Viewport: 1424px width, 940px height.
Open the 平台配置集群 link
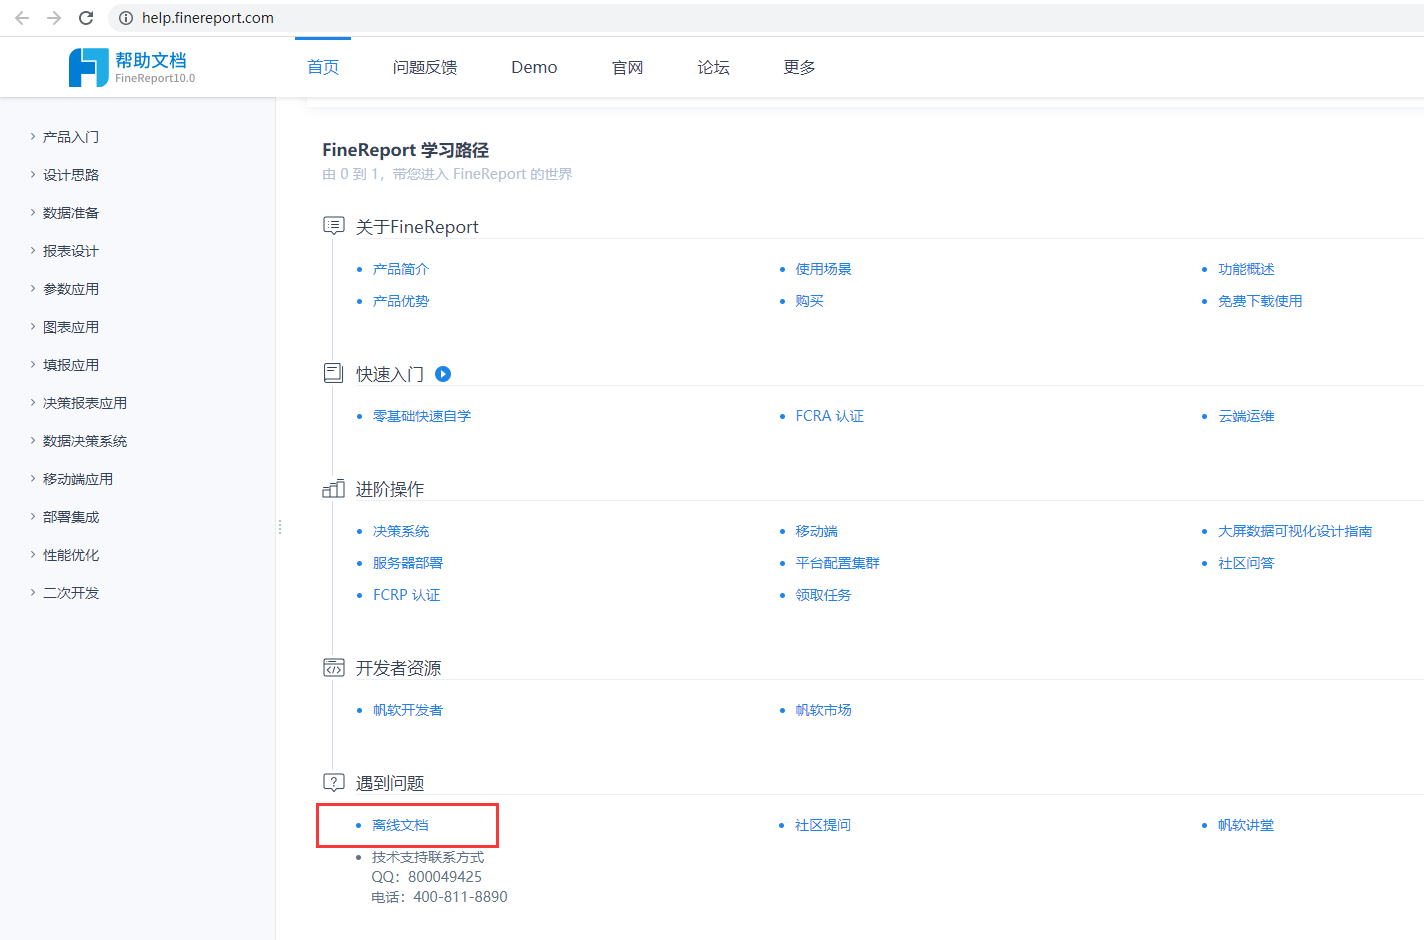tap(837, 563)
